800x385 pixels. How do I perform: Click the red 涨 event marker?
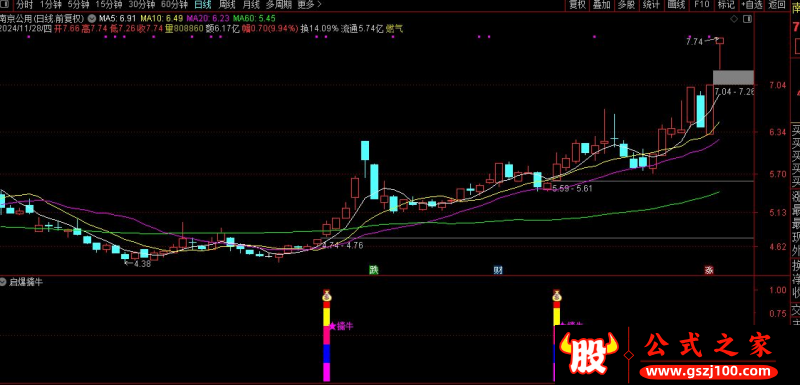(709, 270)
